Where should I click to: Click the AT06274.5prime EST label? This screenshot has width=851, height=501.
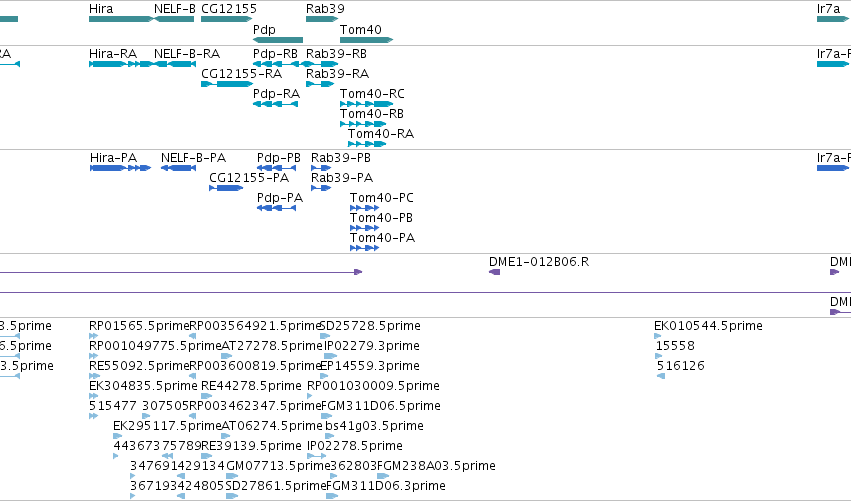(x=272, y=427)
